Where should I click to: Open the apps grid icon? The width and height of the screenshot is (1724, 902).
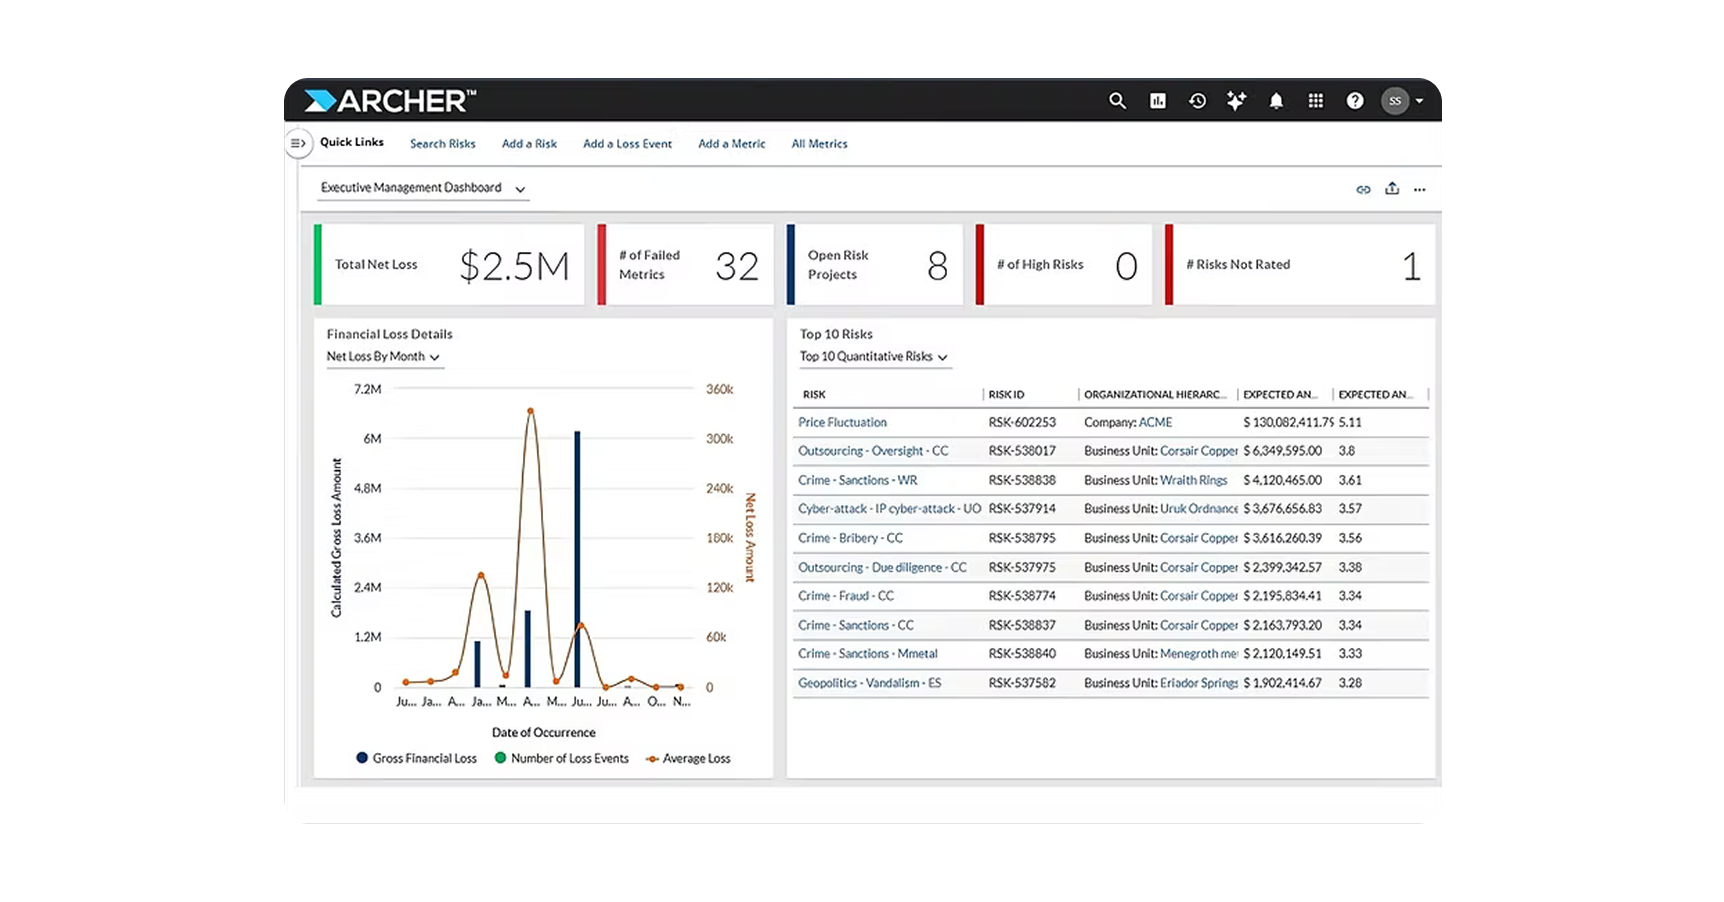[x=1316, y=101]
